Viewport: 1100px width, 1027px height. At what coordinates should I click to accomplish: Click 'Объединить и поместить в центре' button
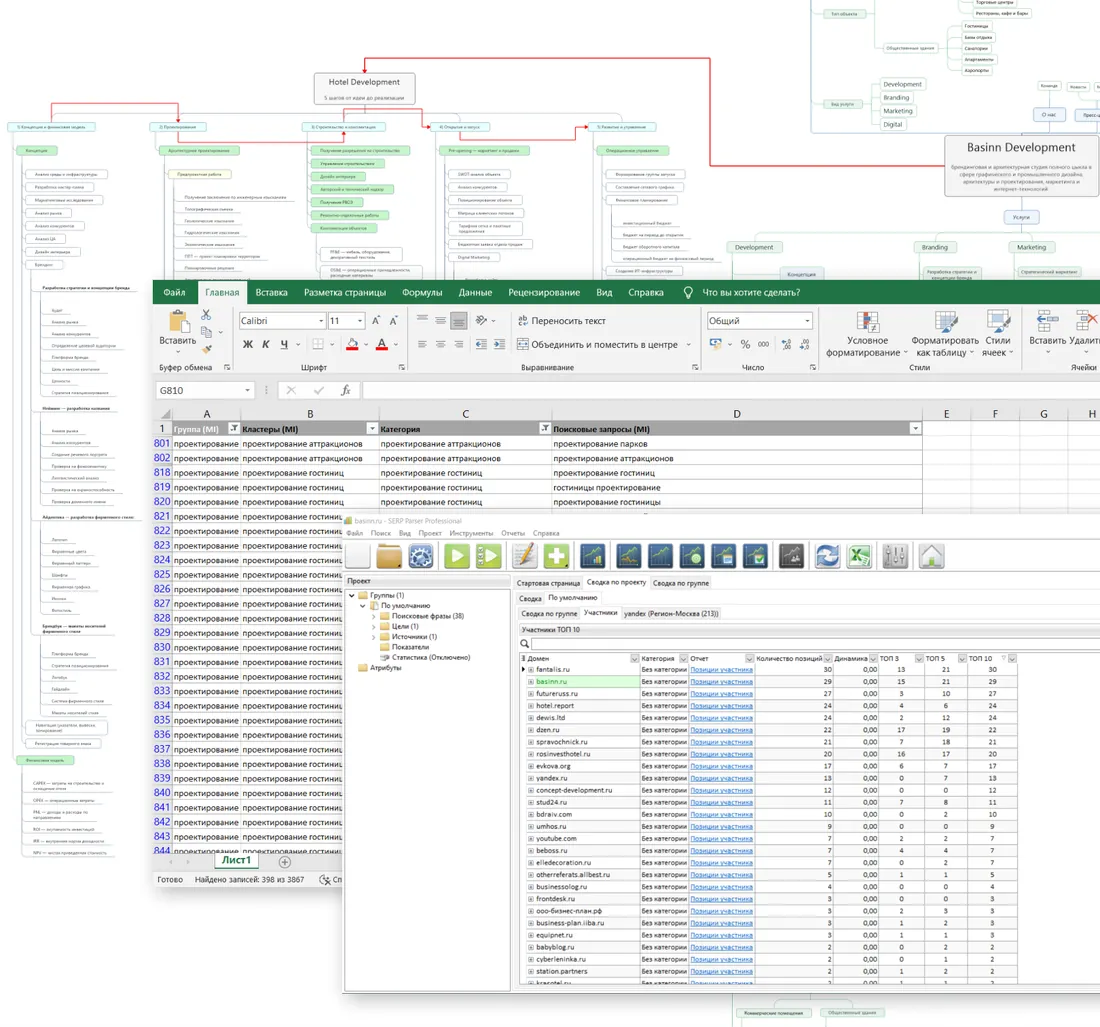pos(598,344)
